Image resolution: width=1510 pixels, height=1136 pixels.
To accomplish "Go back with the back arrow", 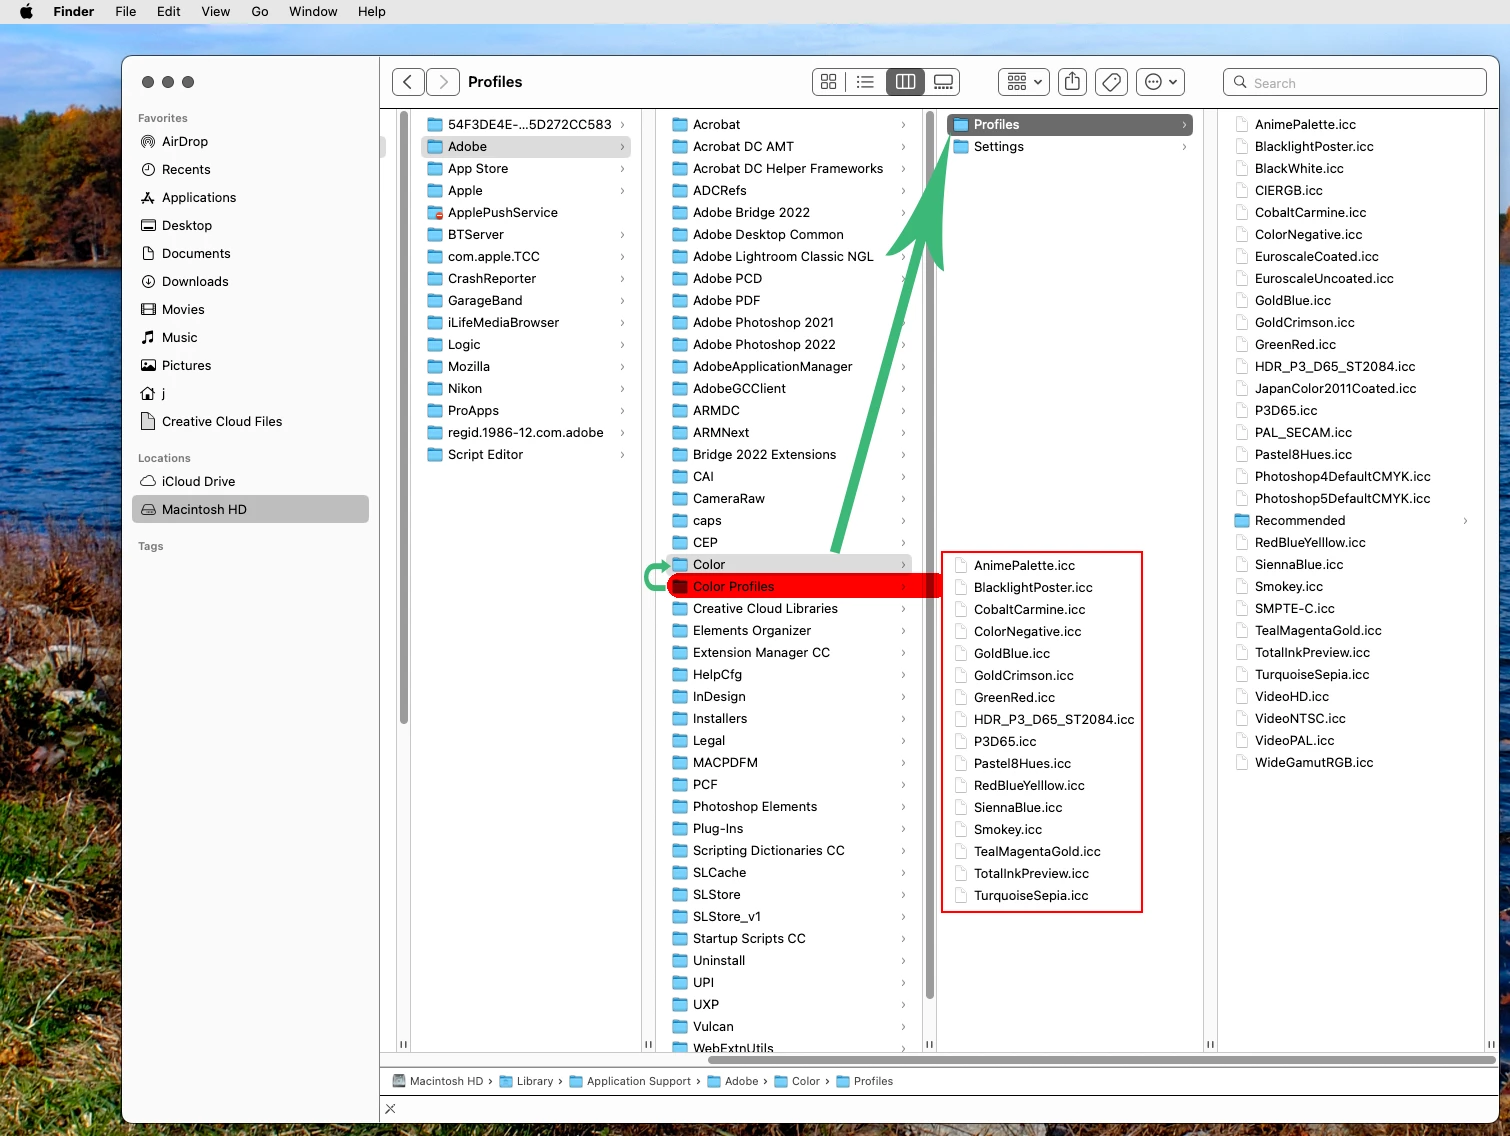I will tap(408, 82).
